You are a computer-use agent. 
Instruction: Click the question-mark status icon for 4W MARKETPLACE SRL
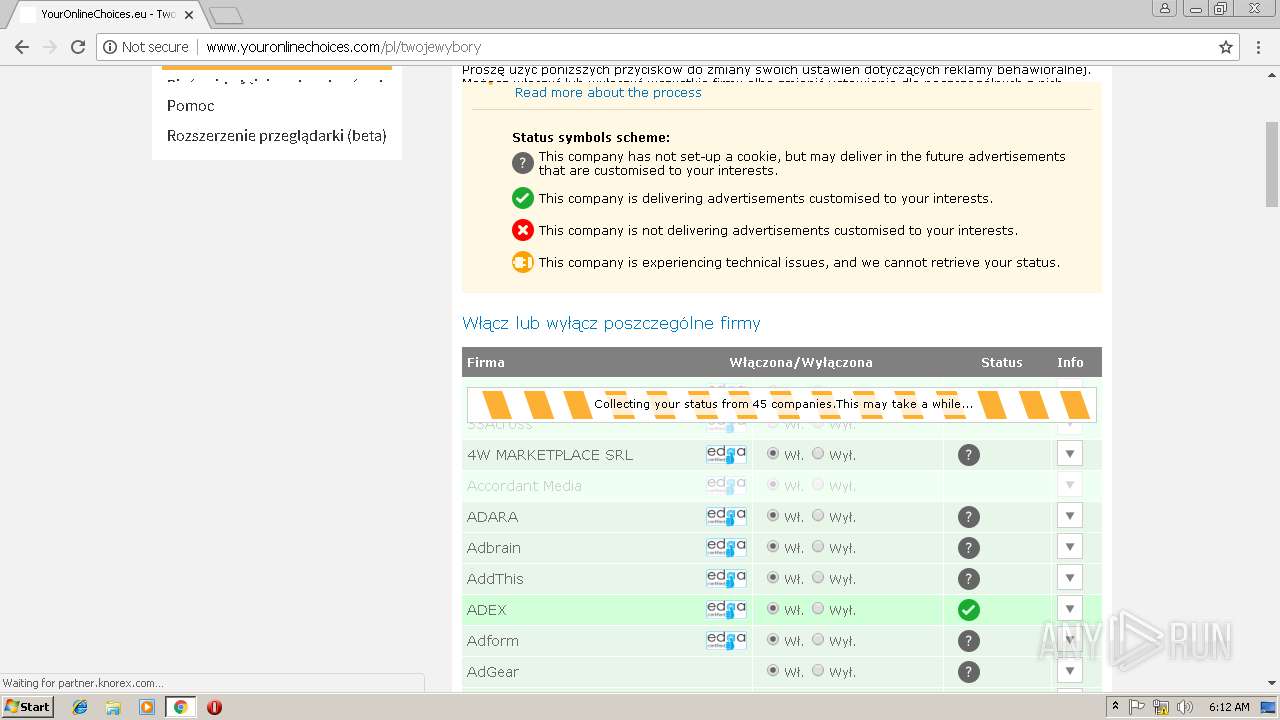click(968, 455)
